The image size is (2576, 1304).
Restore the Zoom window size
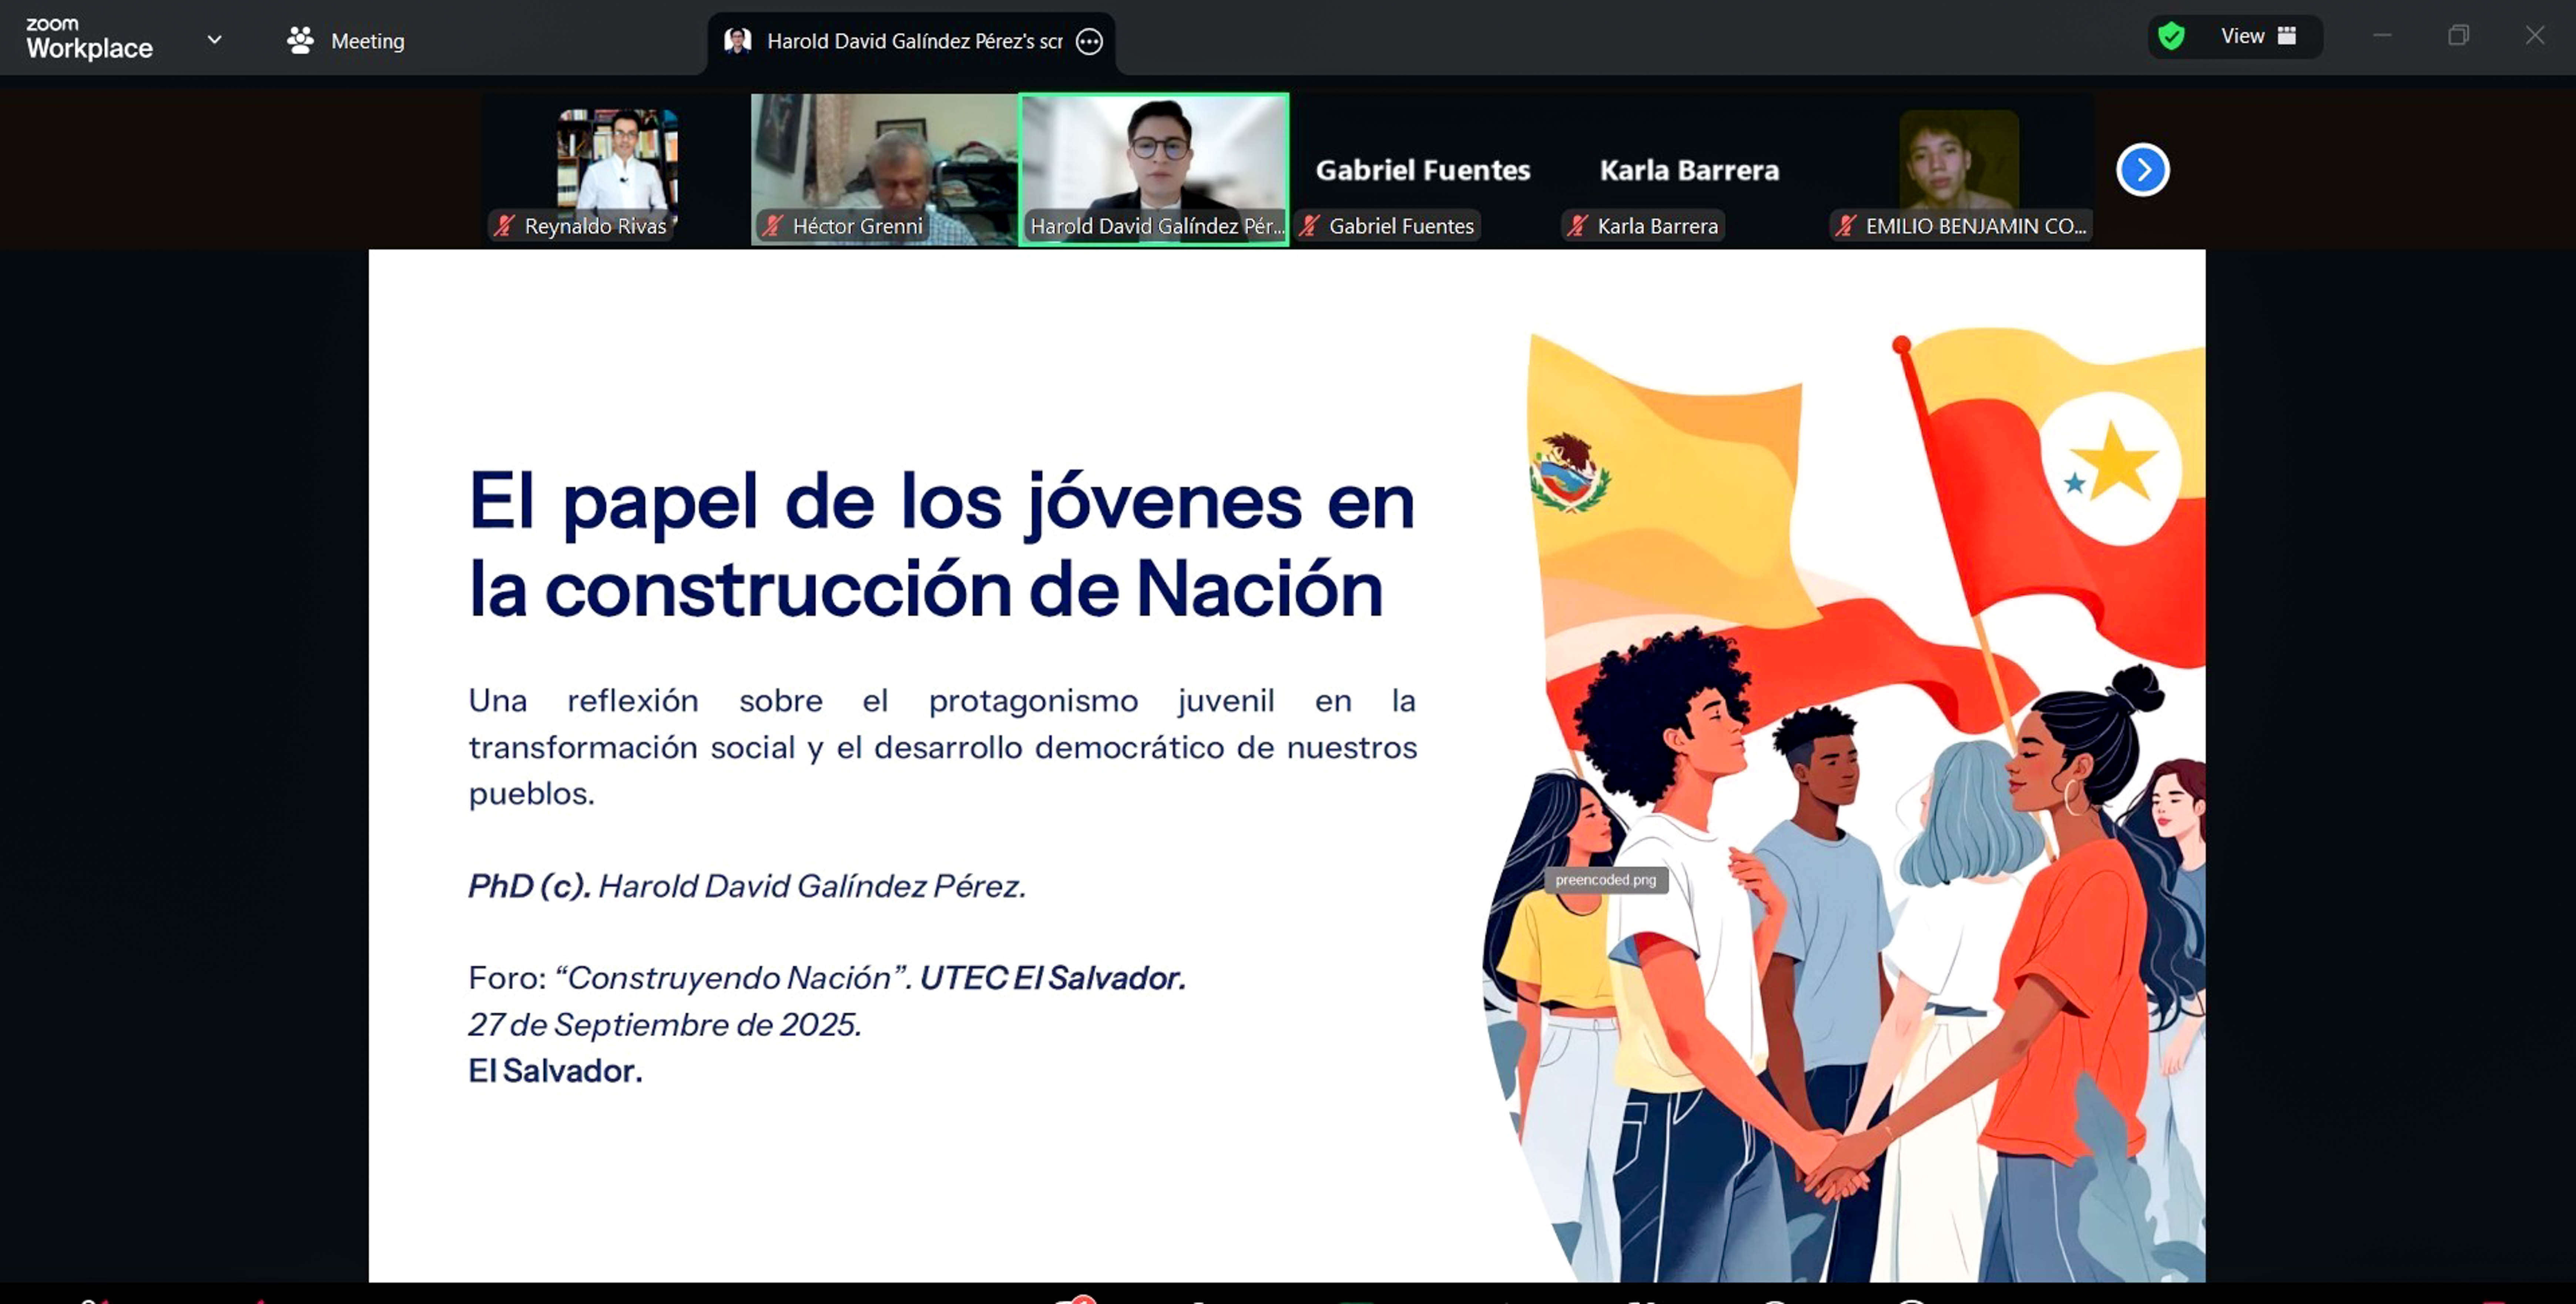click(2458, 36)
